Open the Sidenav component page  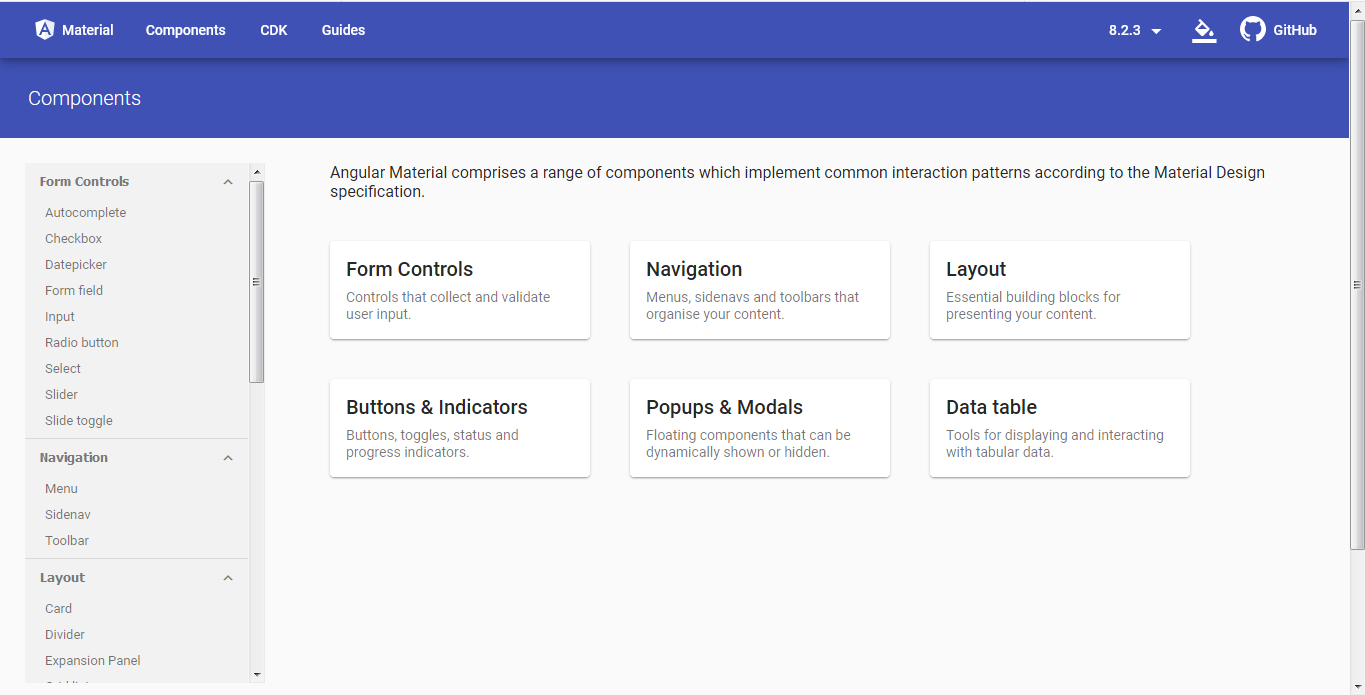tap(67, 514)
